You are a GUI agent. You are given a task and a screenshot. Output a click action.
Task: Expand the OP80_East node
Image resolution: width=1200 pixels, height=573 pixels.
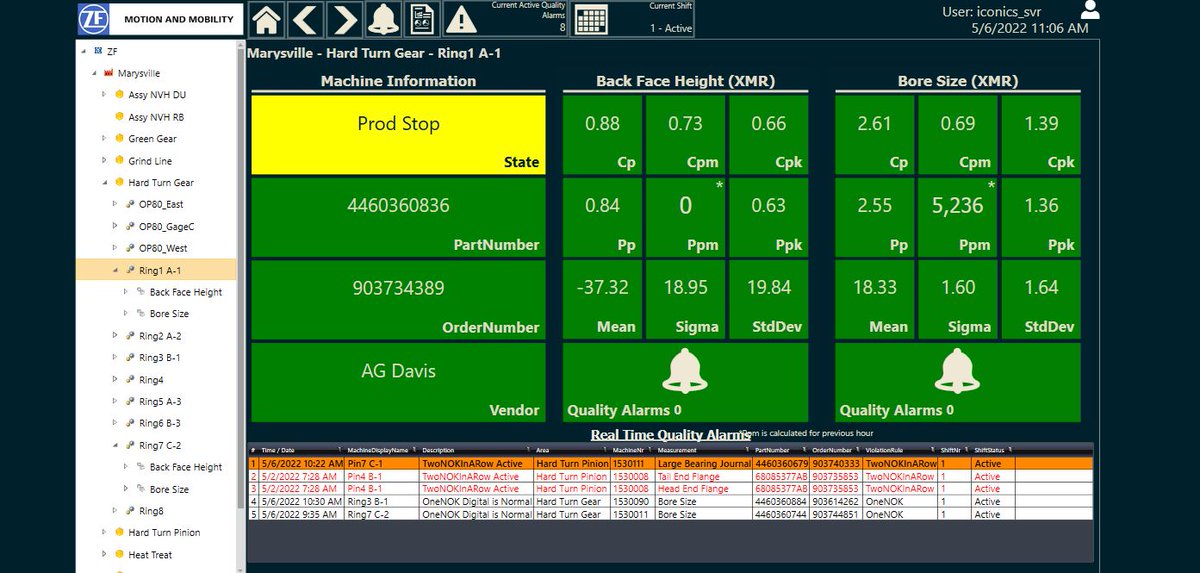point(115,204)
